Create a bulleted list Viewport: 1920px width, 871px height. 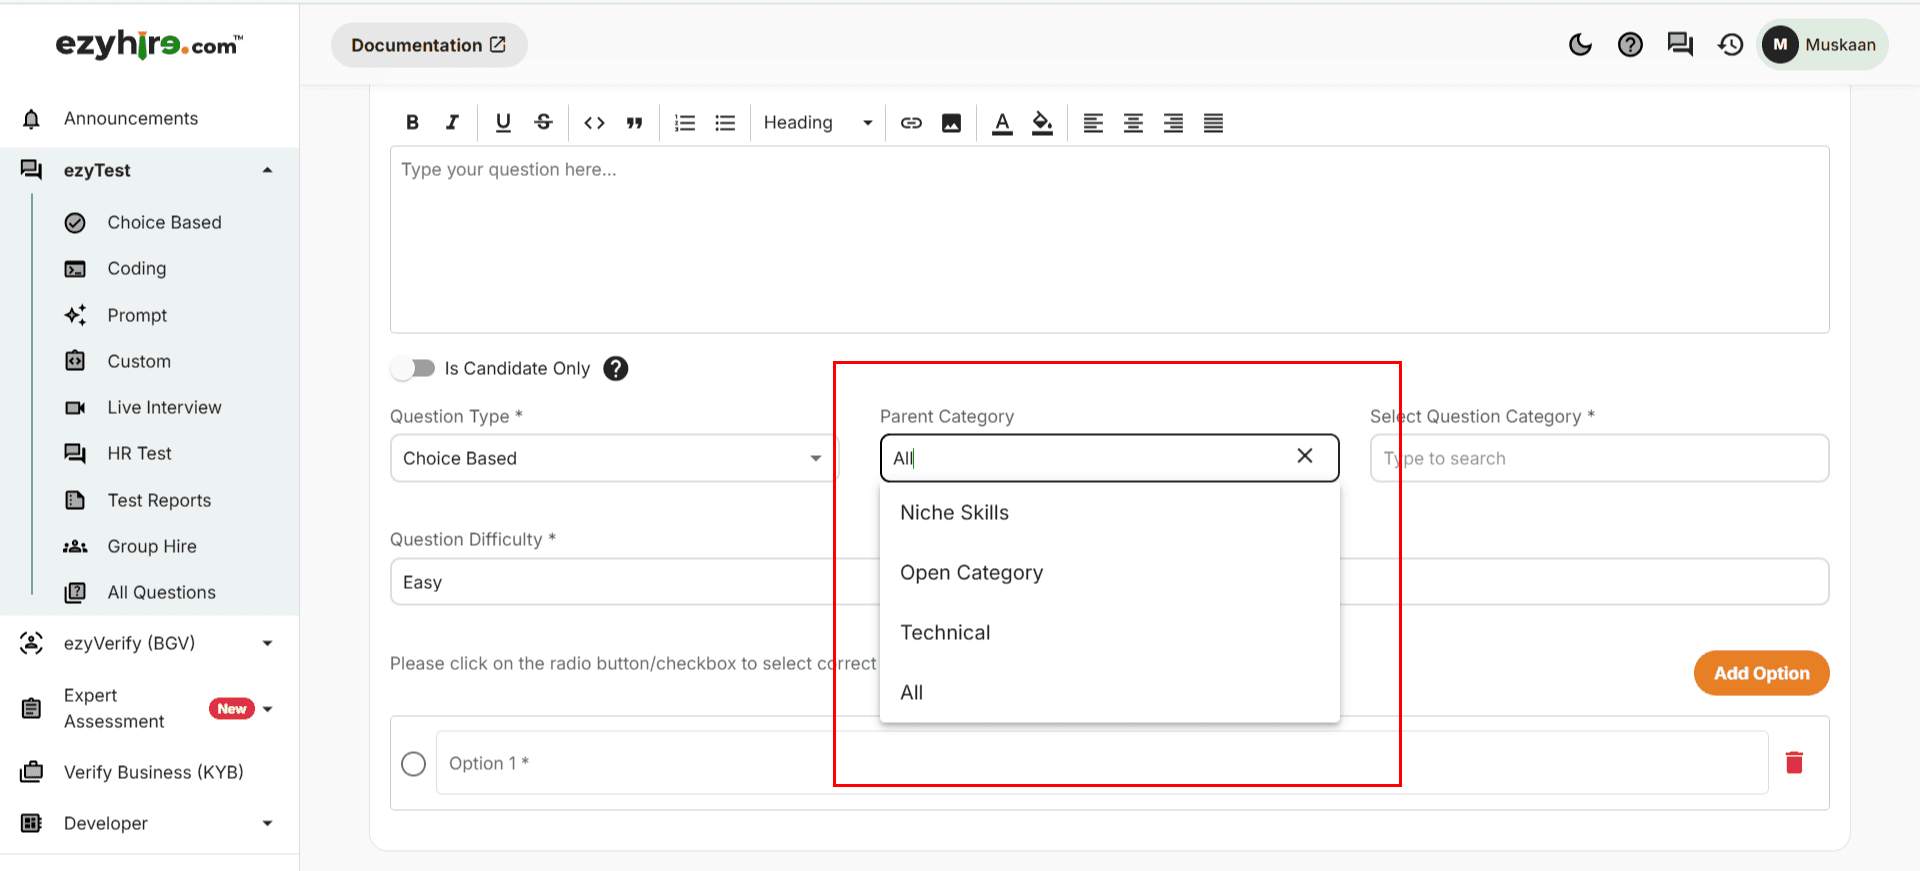pos(725,122)
